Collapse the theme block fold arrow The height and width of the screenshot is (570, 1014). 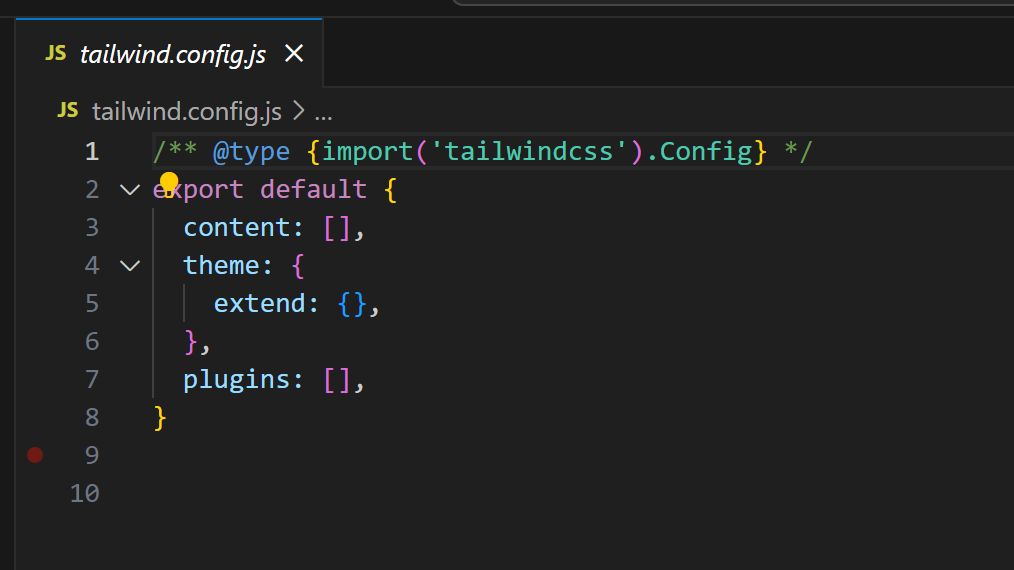pyautogui.click(x=130, y=266)
